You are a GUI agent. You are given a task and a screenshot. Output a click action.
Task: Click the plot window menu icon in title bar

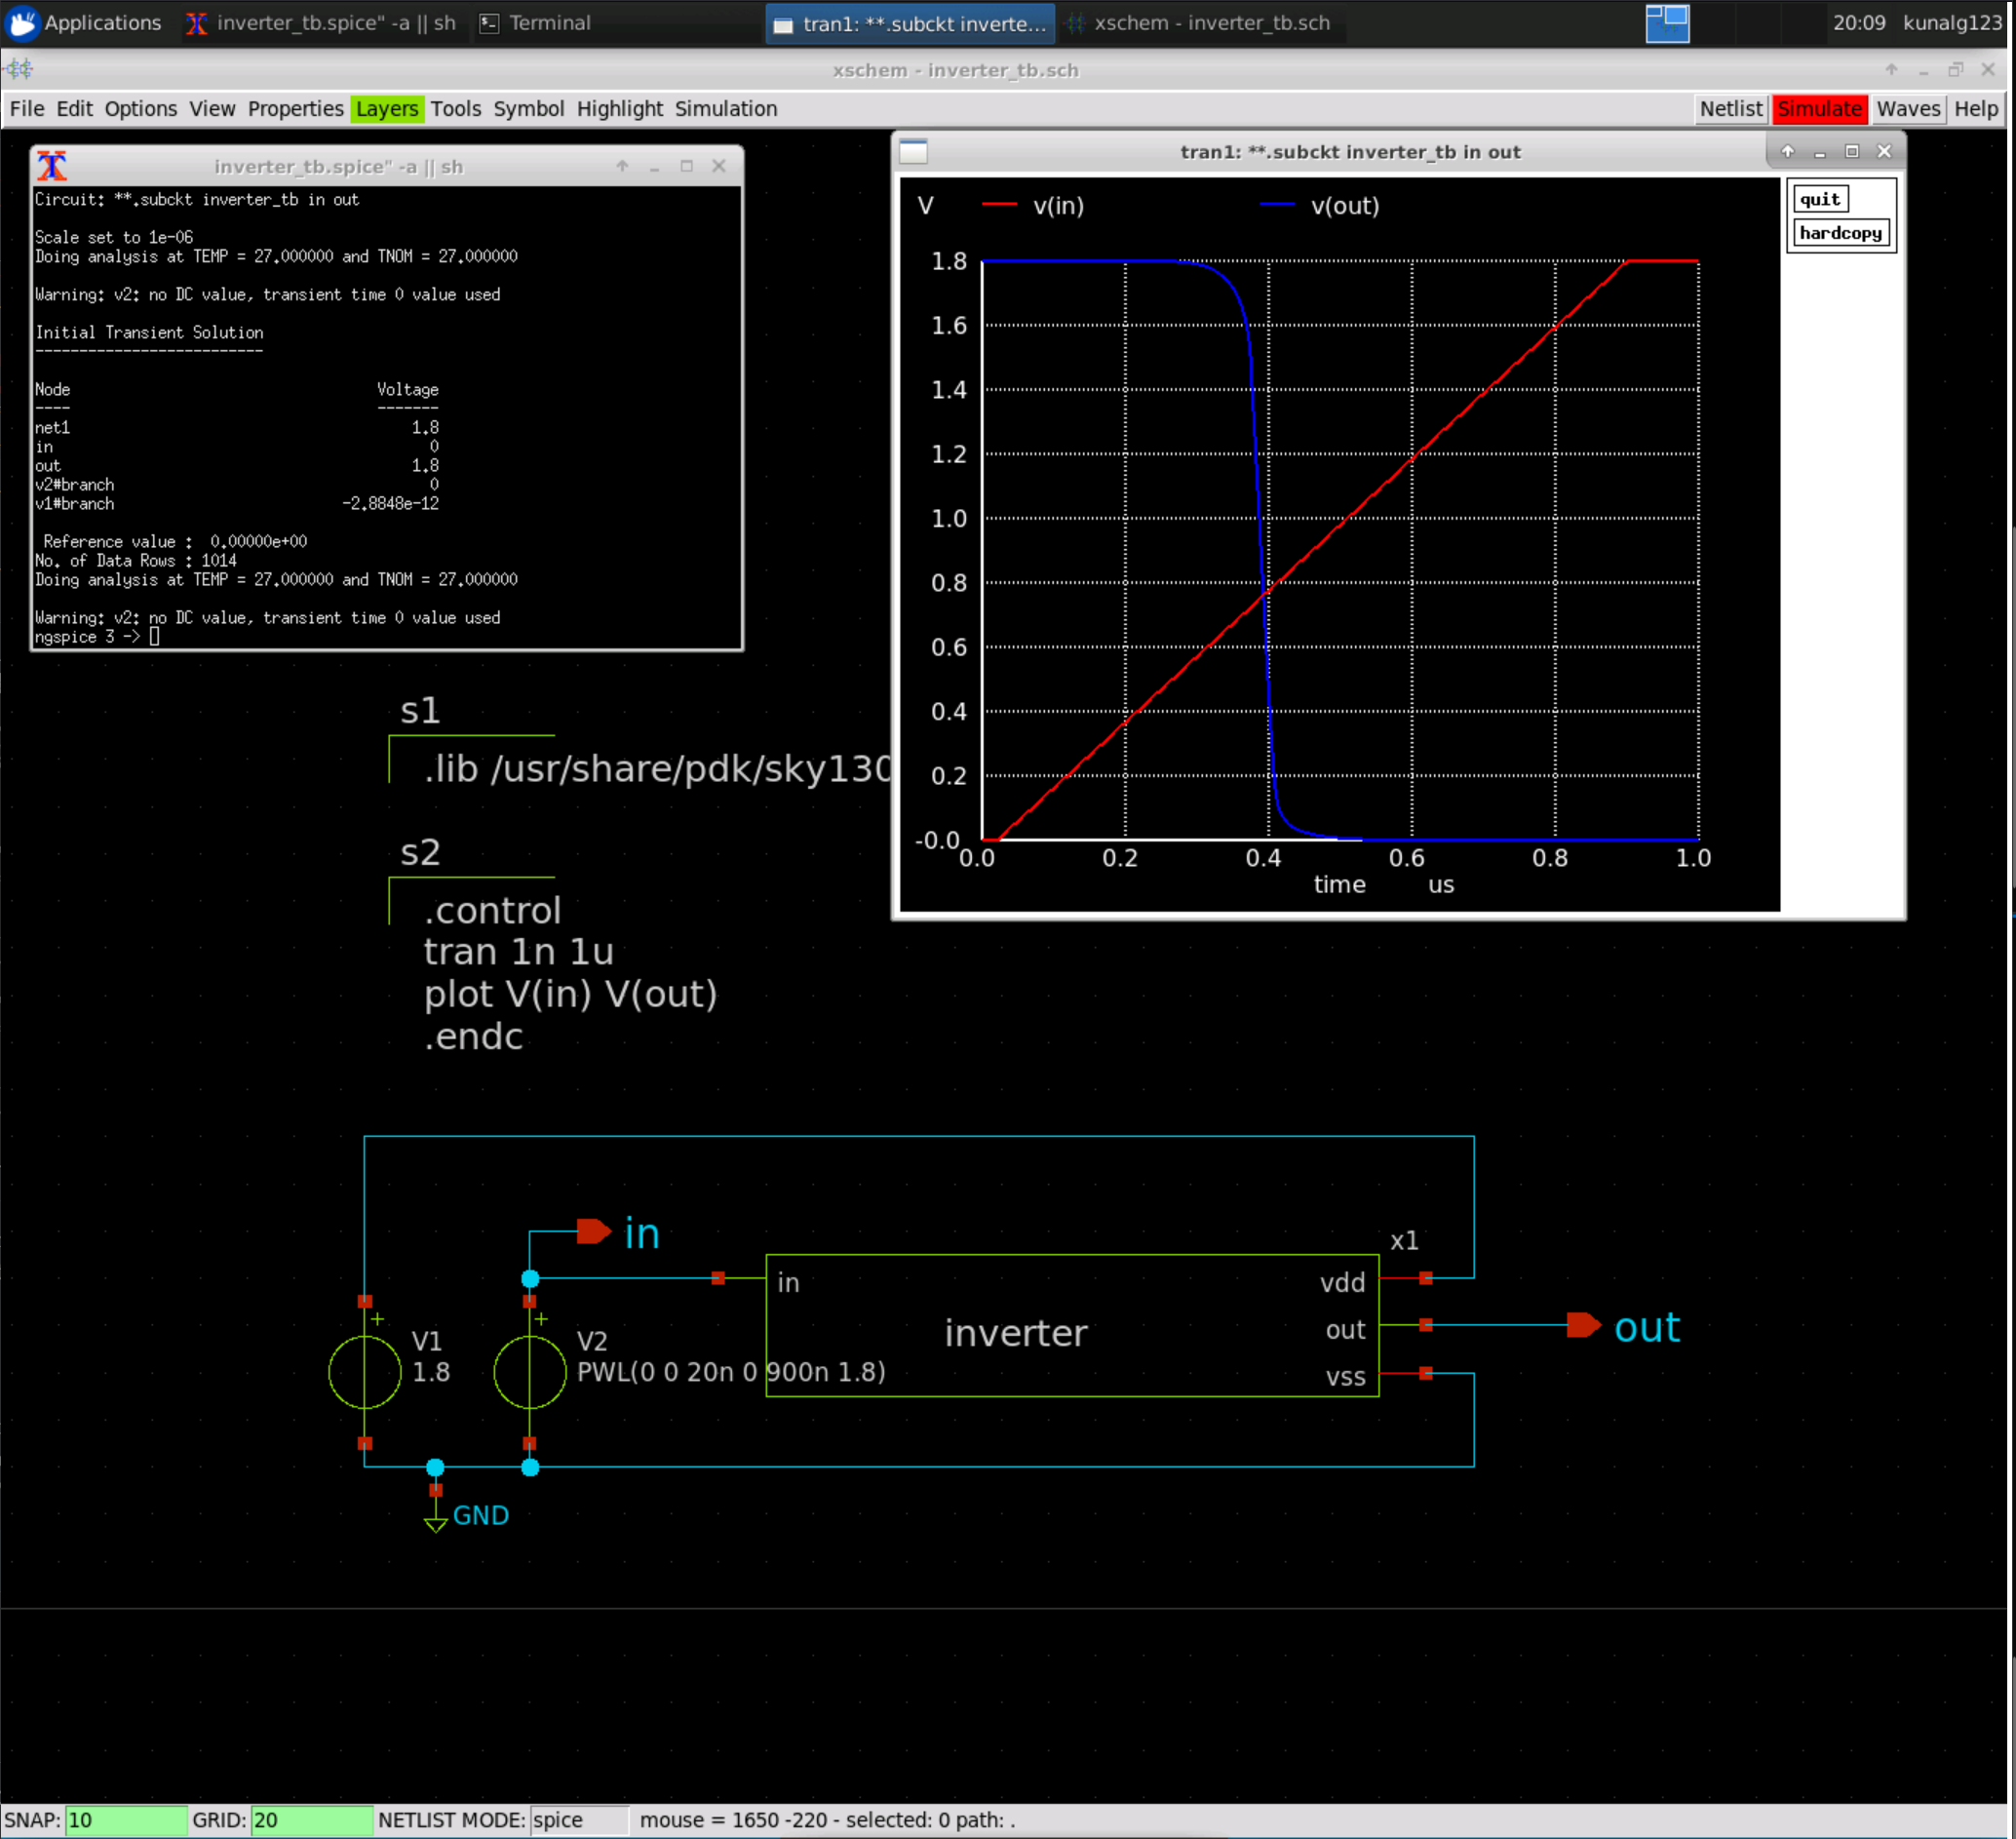tap(913, 152)
